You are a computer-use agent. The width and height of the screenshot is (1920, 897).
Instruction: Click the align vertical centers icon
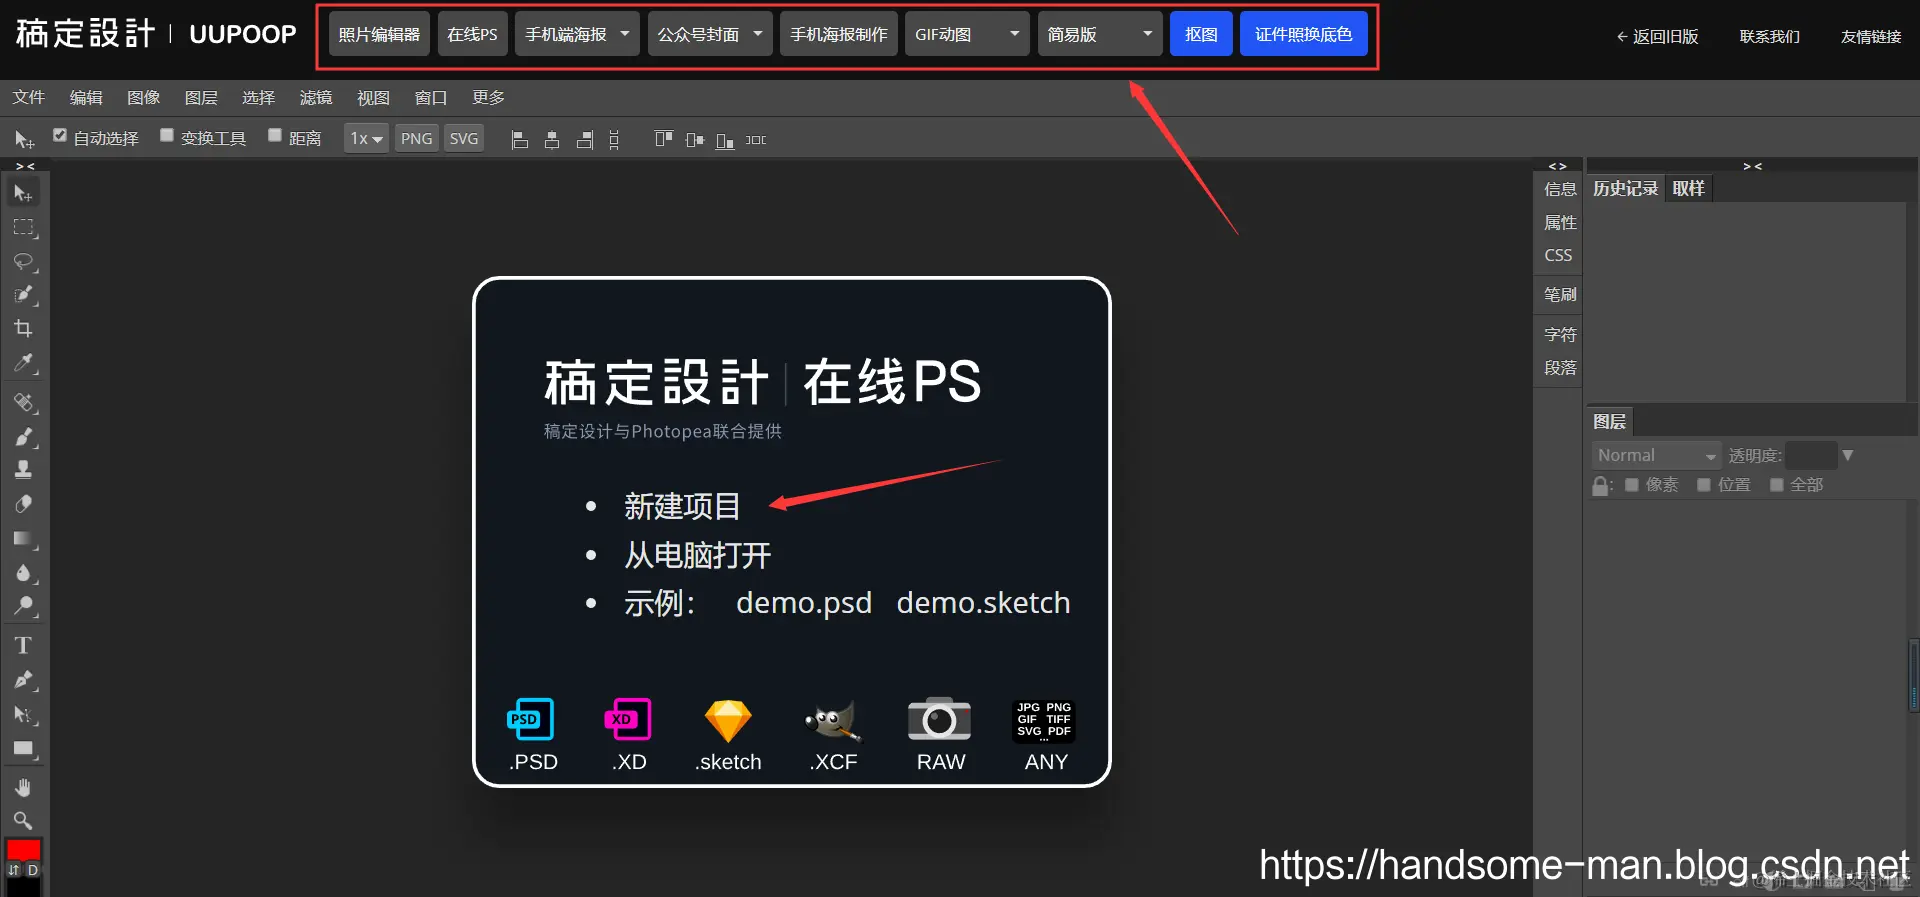(x=695, y=140)
